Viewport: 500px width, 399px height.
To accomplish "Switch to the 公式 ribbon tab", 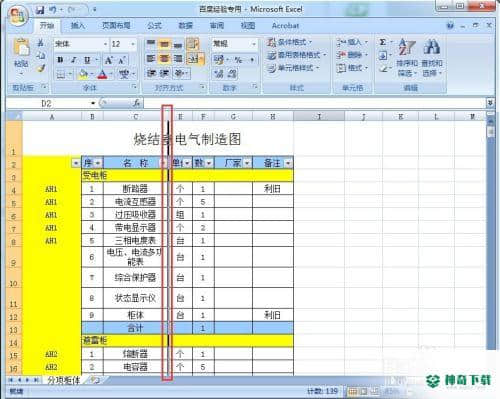I will pyautogui.click(x=154, y=25).
